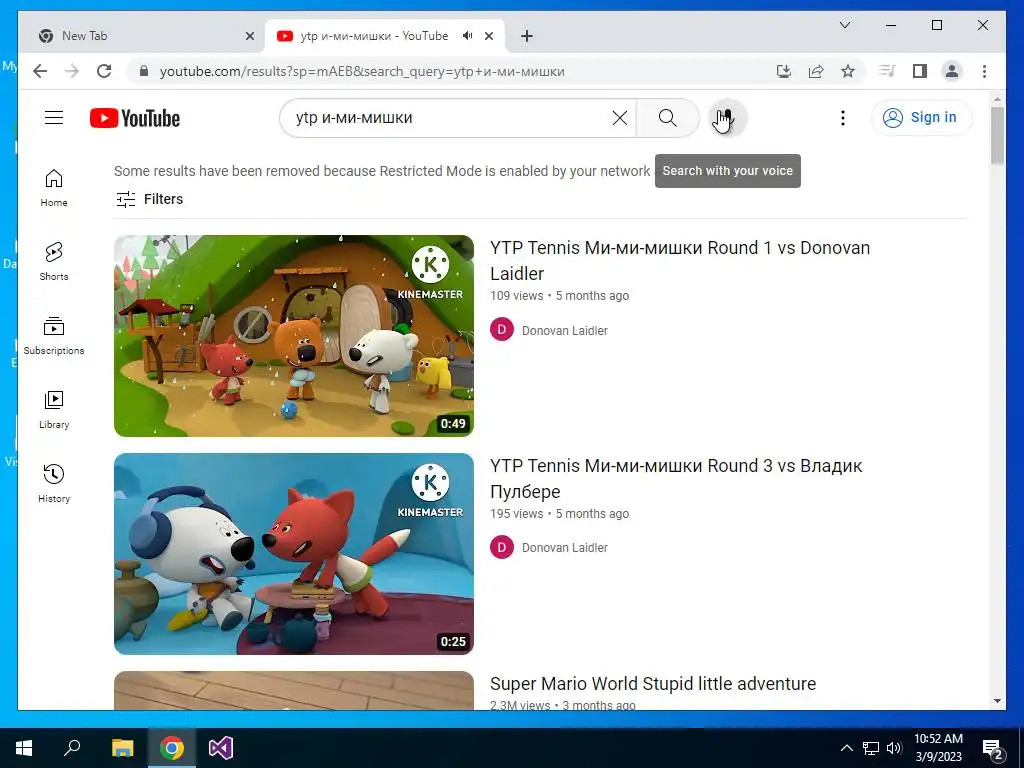This screenshot has width=1024, height=768.
Task: Open the taskbar clock showing 10:52 AM
Action: [x=938, y=748]
